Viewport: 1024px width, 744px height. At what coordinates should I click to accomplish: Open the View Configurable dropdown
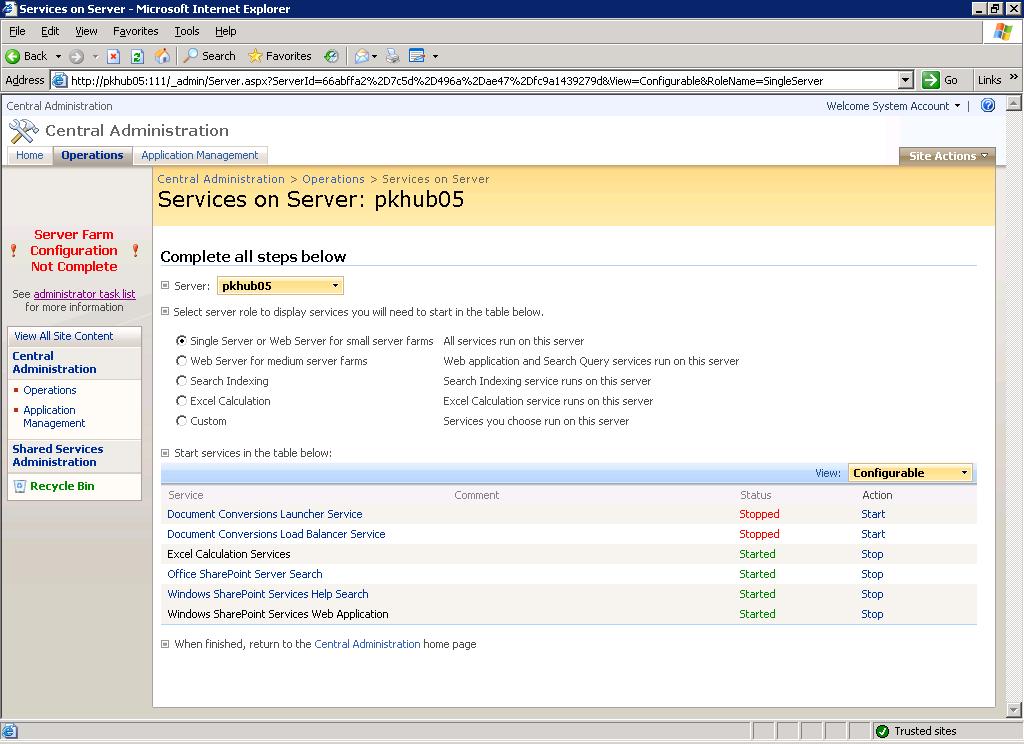point(910,473)
